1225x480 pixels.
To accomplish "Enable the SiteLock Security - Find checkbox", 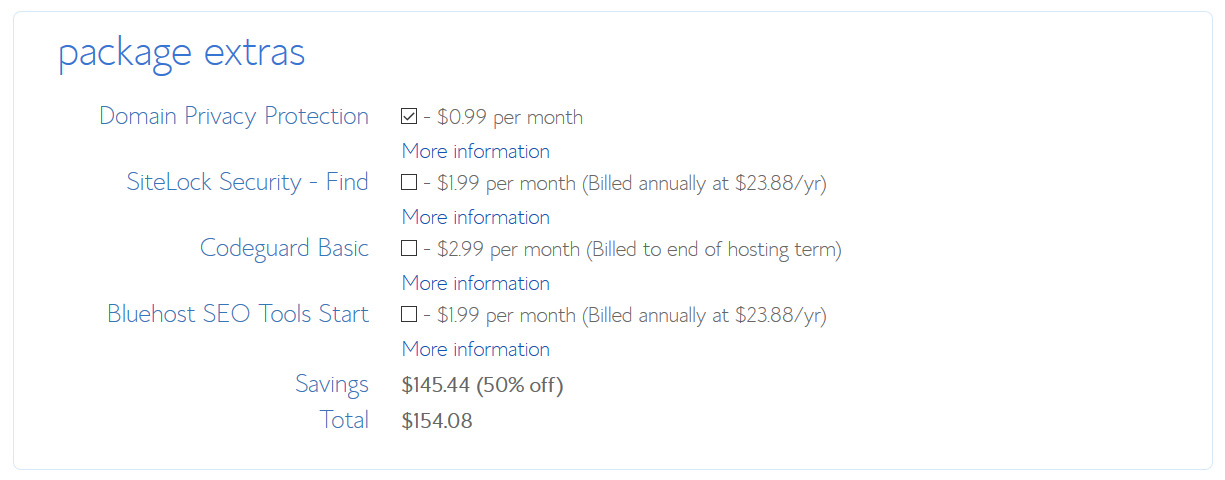I will [x=409, y=183].
